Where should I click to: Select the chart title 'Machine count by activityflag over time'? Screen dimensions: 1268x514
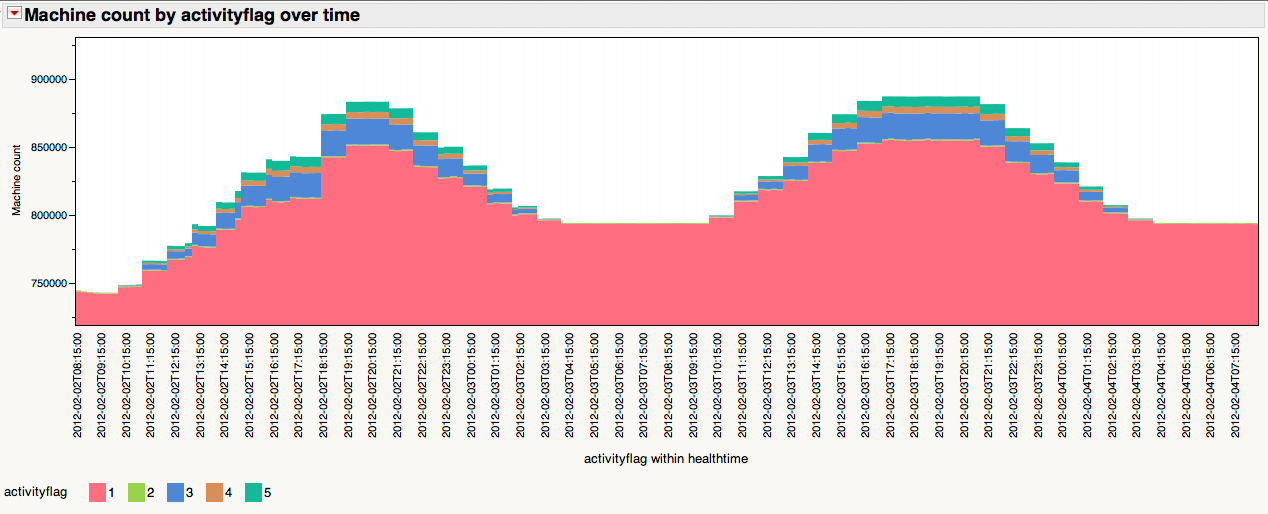(x=192, y=15)
